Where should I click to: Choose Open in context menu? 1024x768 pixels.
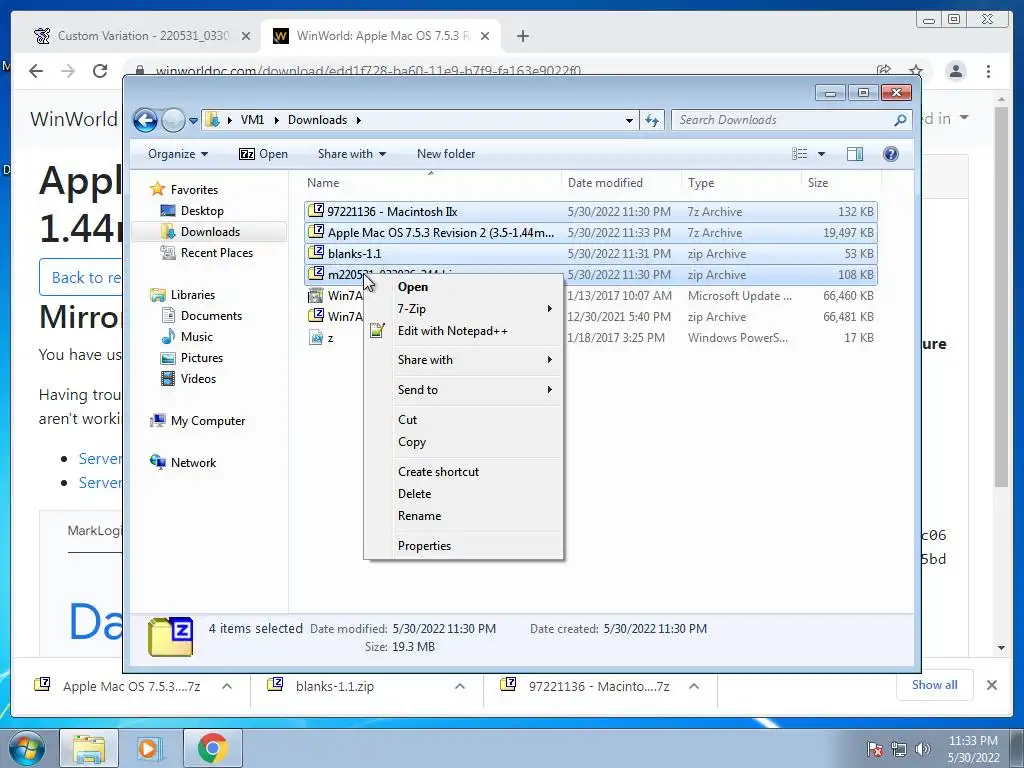pyautogui.click(x=413, y=287)
